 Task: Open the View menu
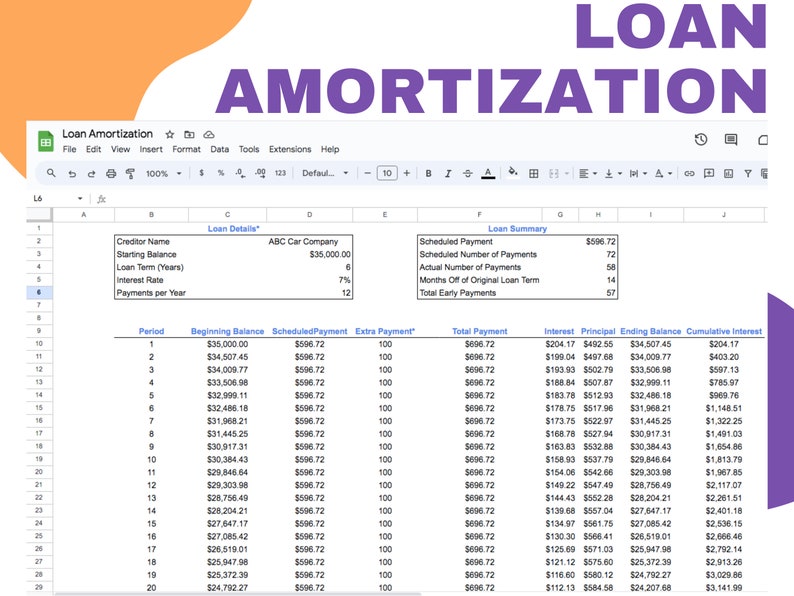point(121,149)
